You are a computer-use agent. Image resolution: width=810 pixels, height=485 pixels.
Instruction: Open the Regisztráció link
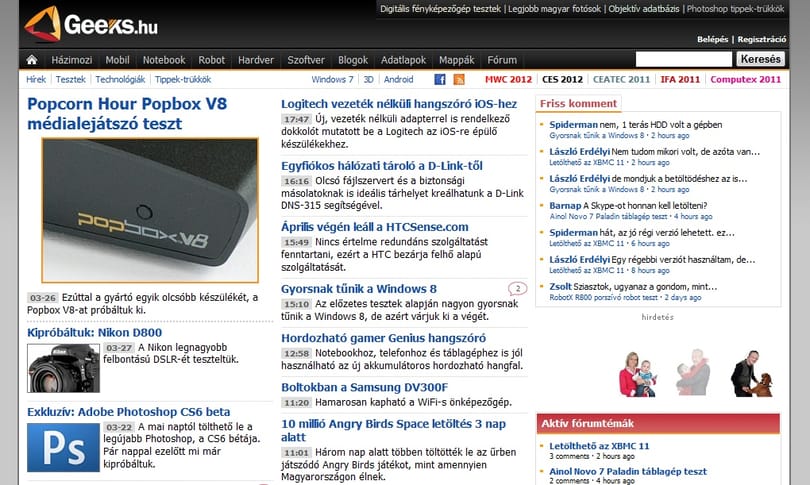point(762,39)
